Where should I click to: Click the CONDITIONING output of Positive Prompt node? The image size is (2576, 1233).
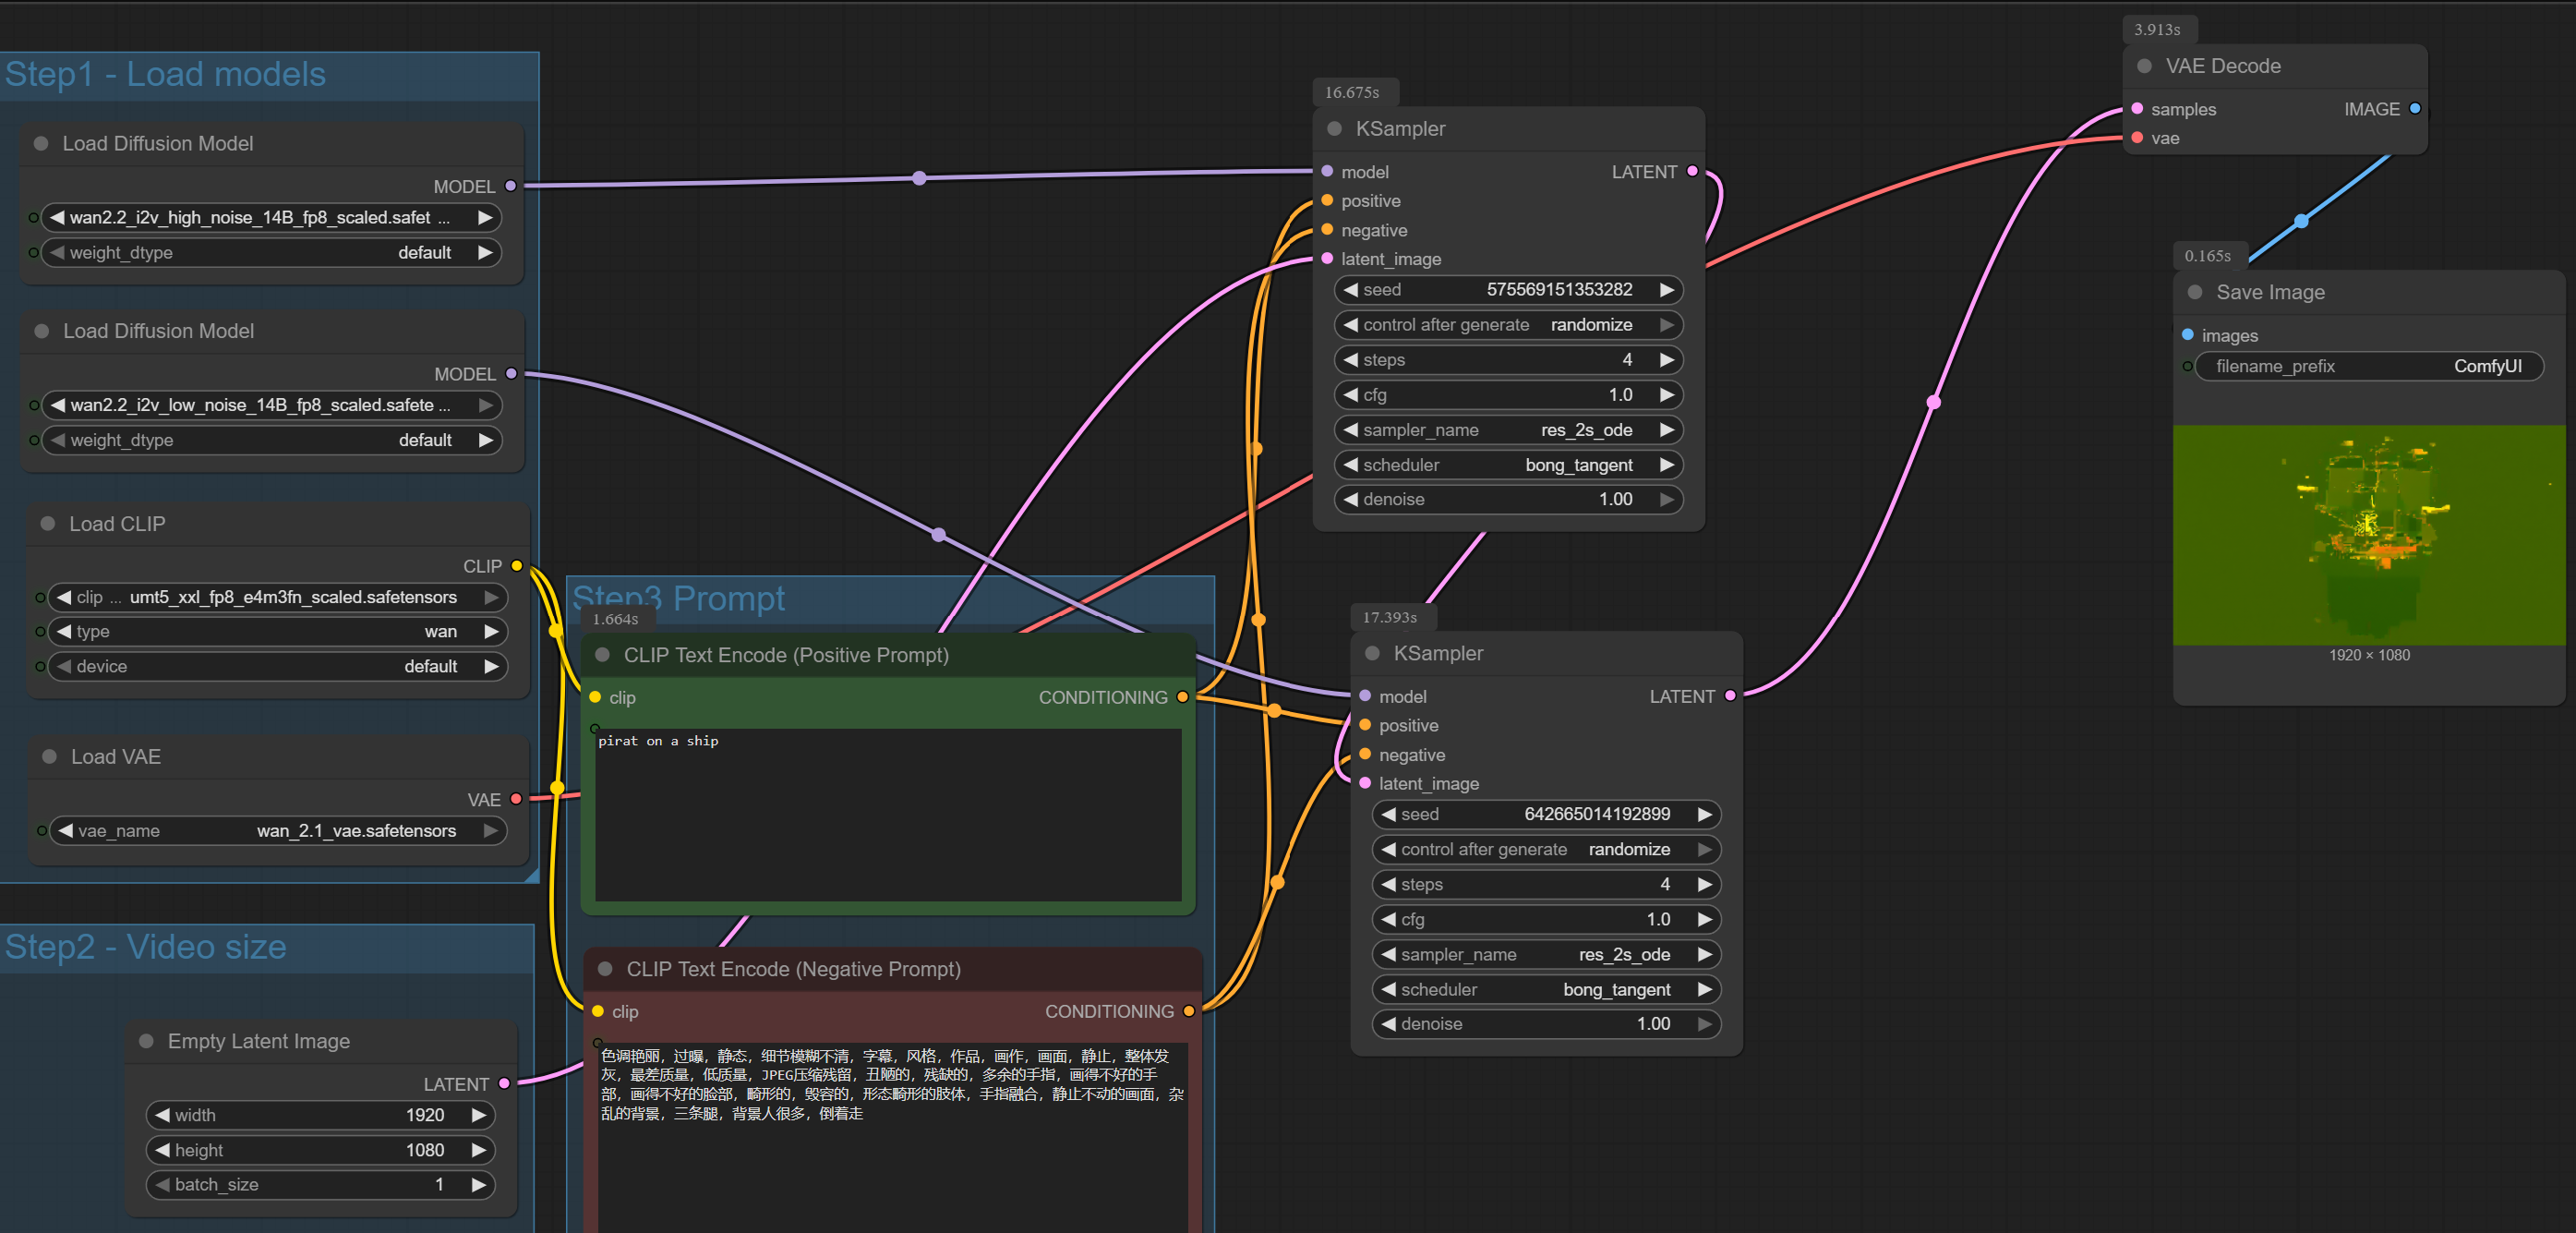click(1183, 697)
